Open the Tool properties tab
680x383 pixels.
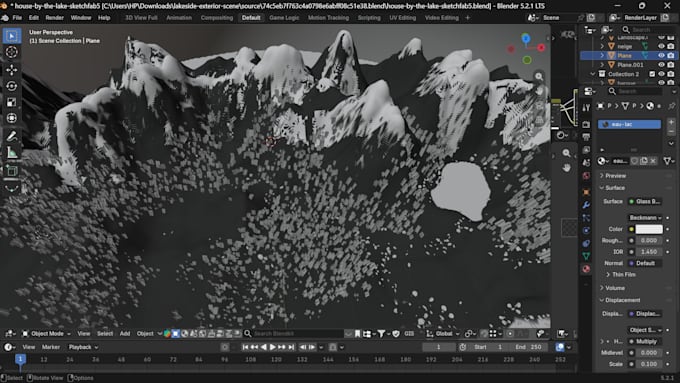click(x=586, y=108)
